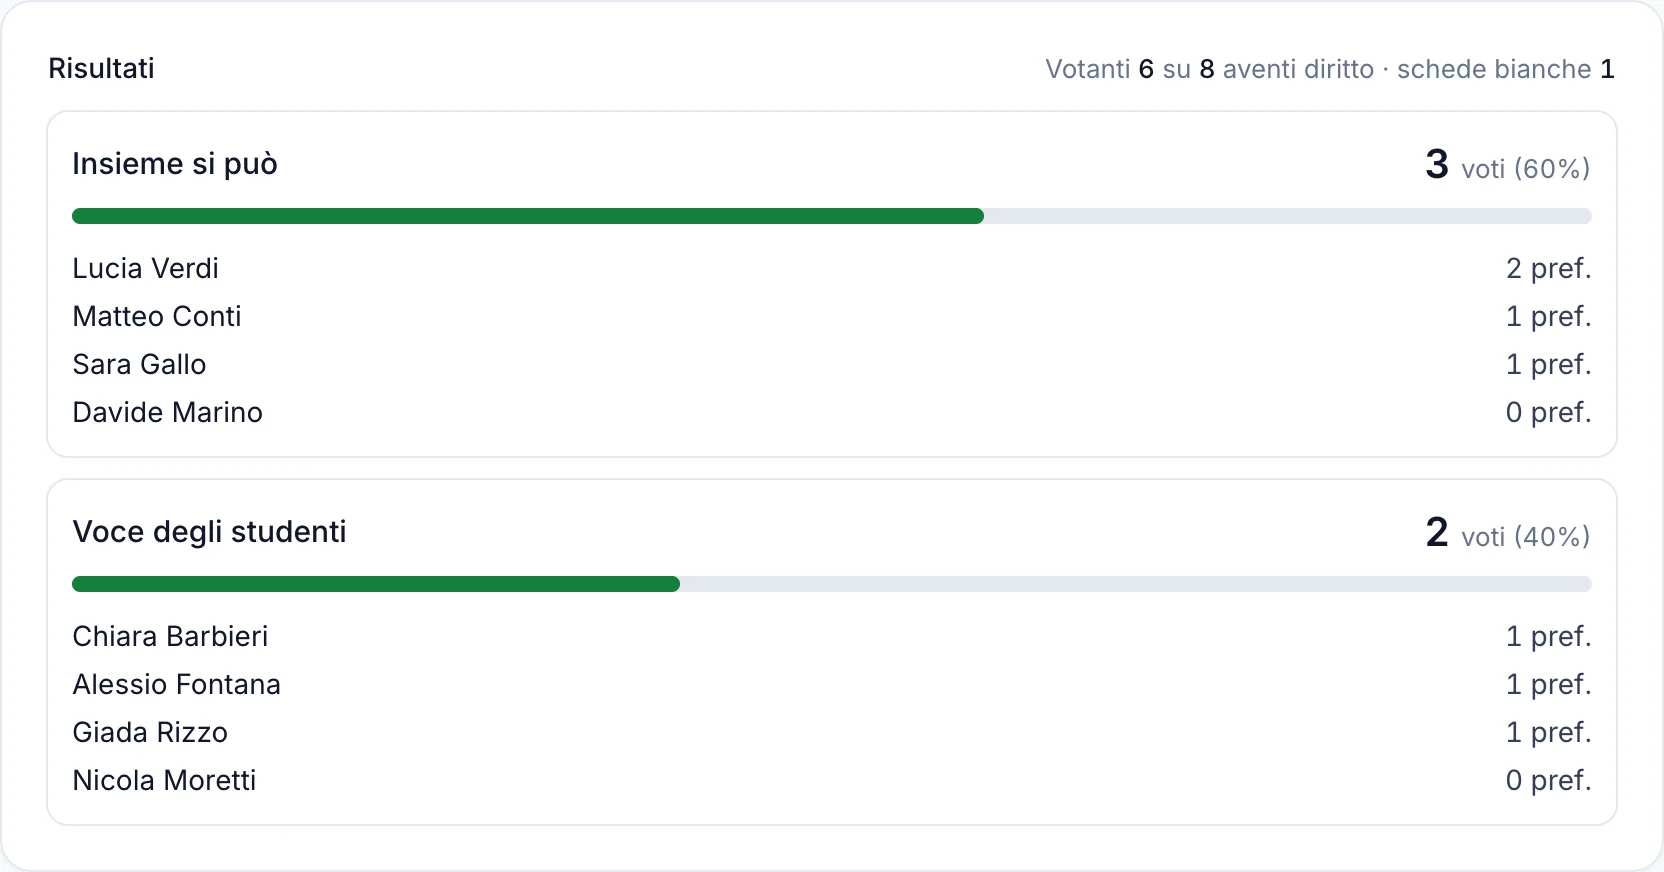The image size is (1664, 872).
Task: Click Davide Marino's 0 pref. value
Action: (1549, 412)
